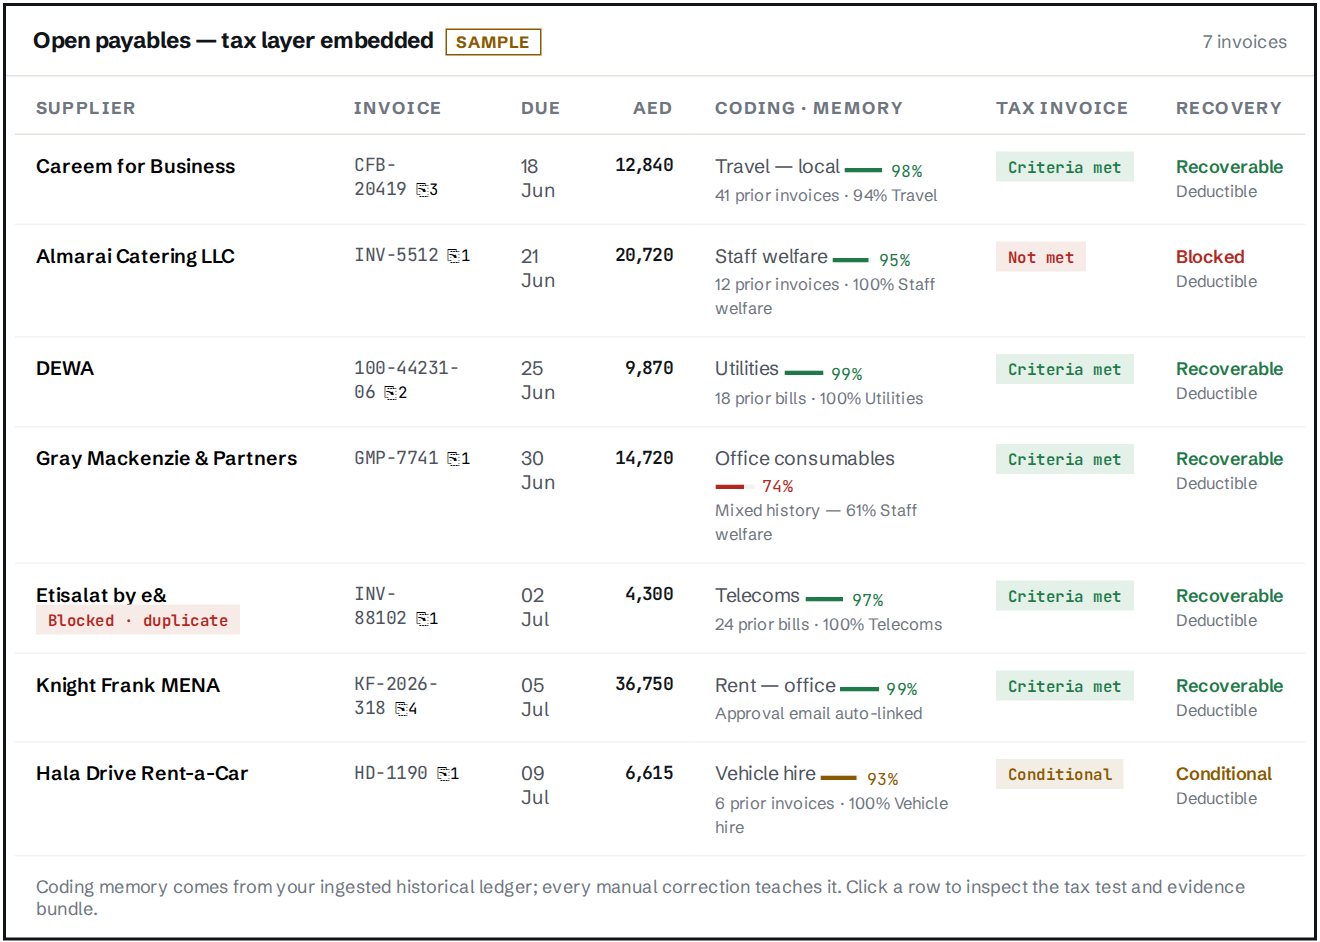
Task: Select the Careem for Business row name
Action: point(135,167)
